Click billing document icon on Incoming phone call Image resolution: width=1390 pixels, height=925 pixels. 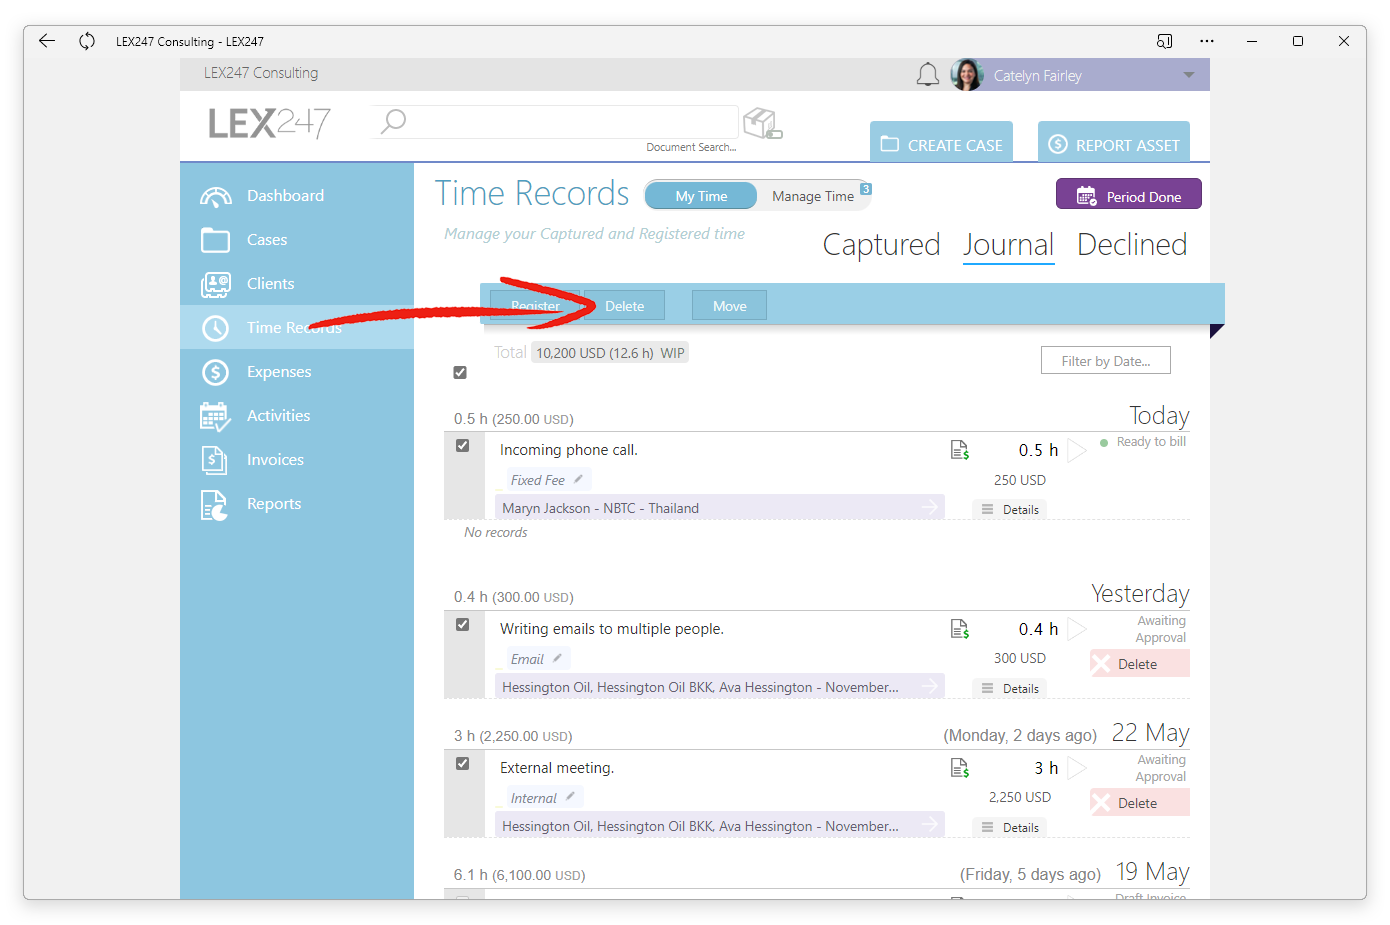click(x=960, y=450)
